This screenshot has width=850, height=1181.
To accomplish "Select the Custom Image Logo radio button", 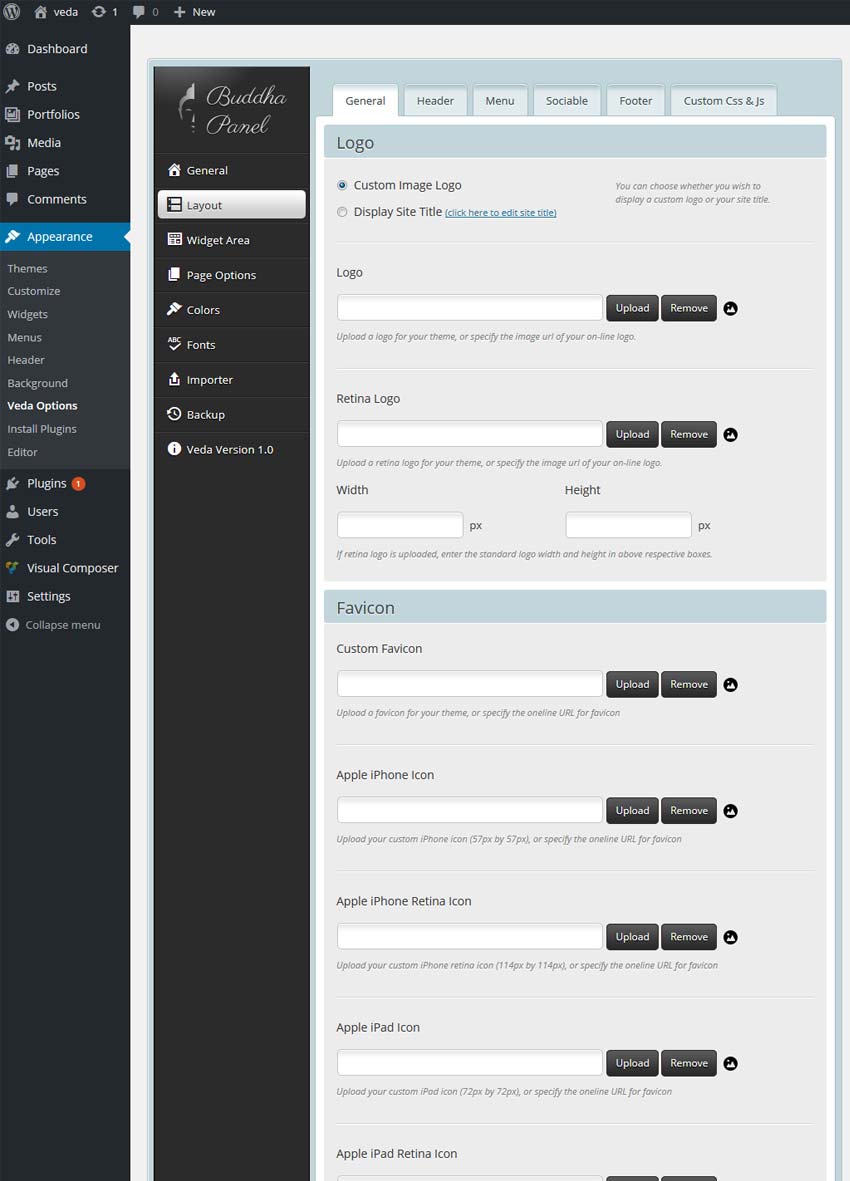I will 341,185.
